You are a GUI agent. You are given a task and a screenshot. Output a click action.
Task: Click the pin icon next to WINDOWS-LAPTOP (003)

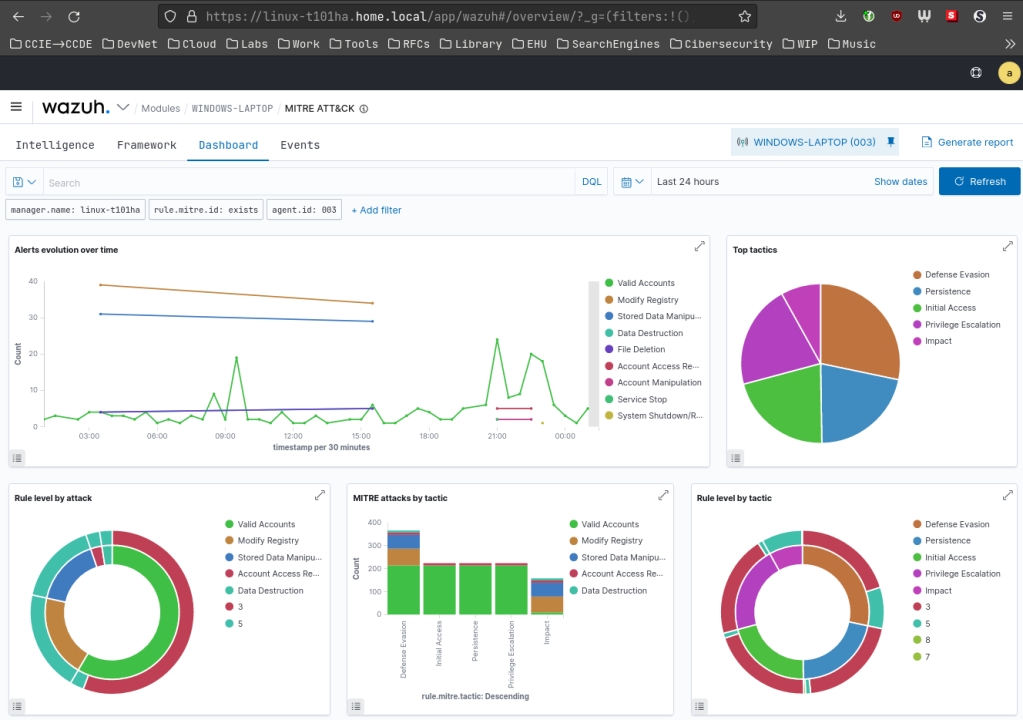[890, 142]
